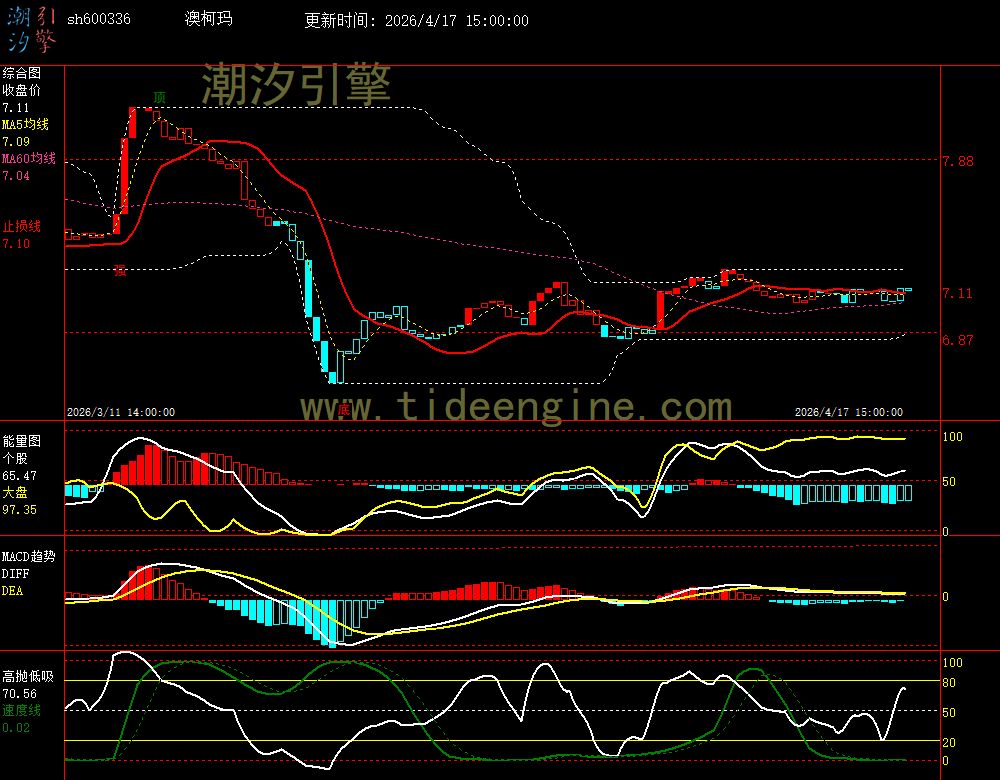Click the 2026/4/17 15:00:00 timeline label

tap(849, 411)
